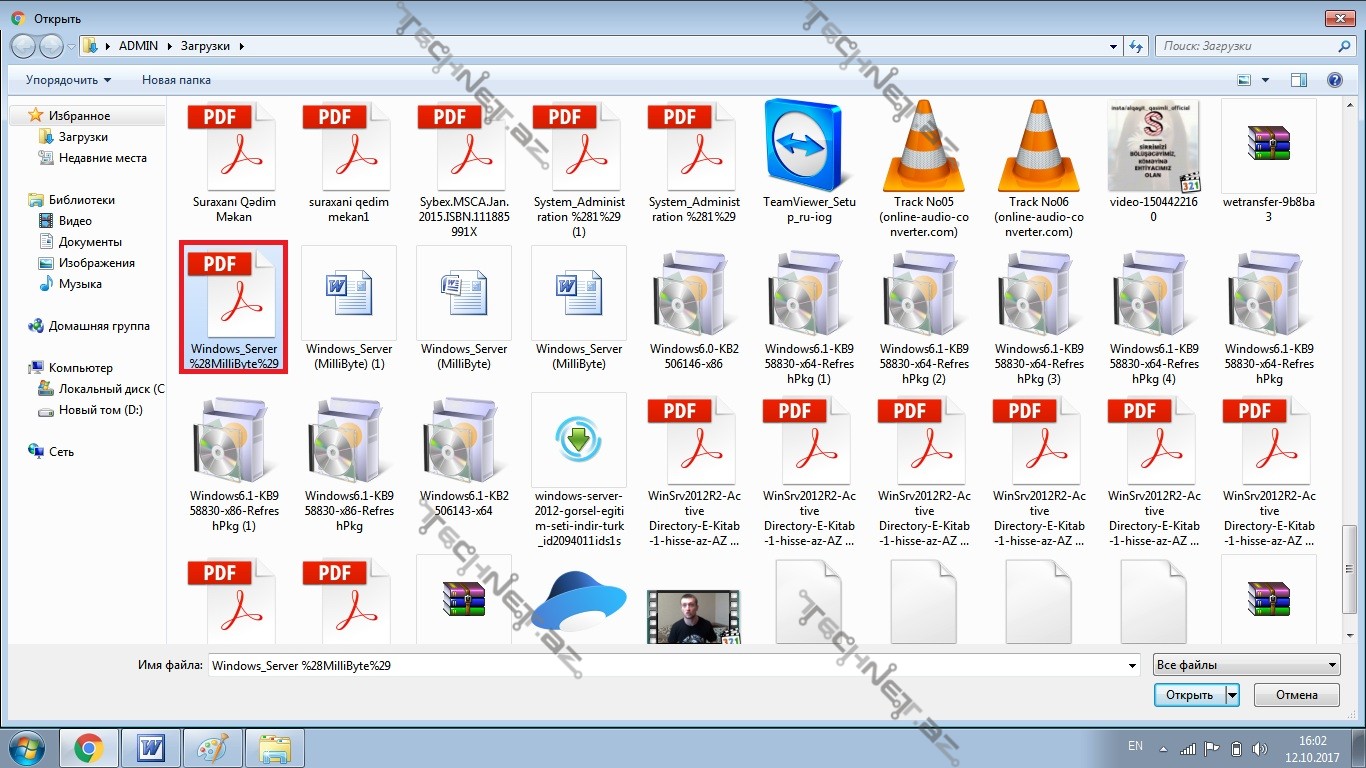Select the video-1504422160 thumbnail

(x=1154, y=145)
